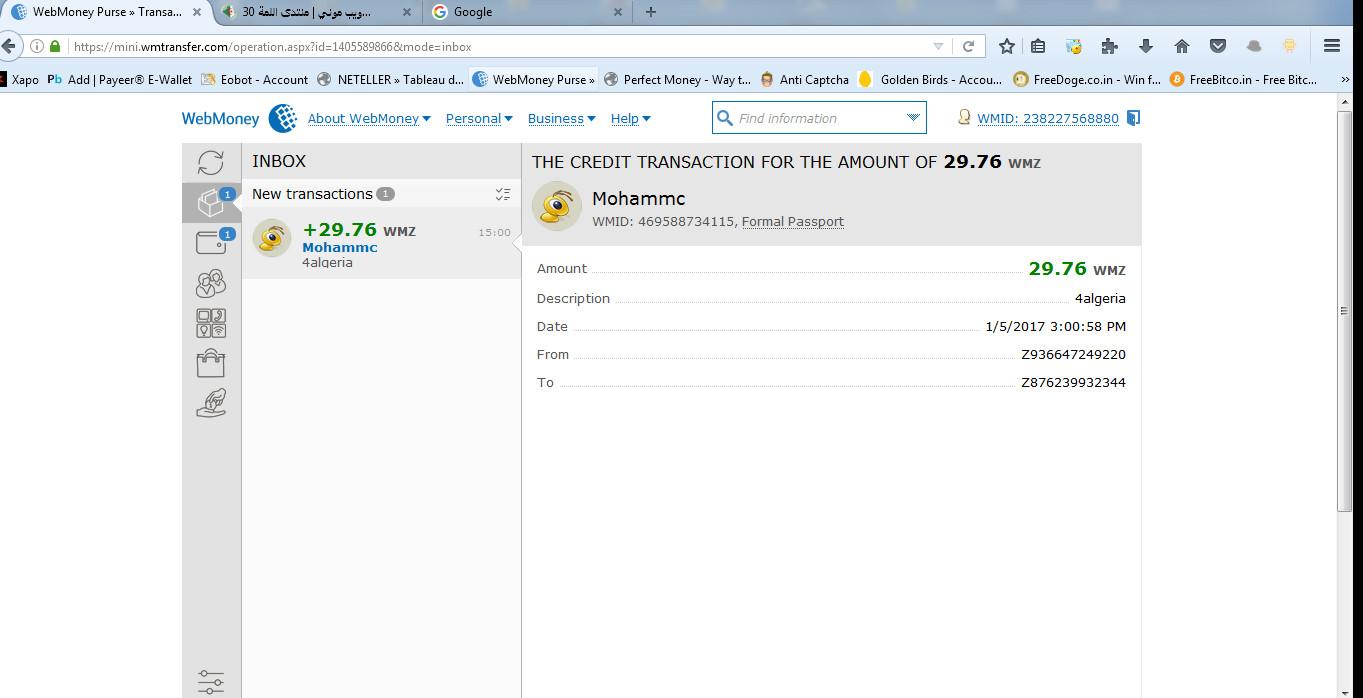Expand the Business dropdown menu
Image resolution: width=1363 pixels, height=698 pixels.
pos(560,118)
